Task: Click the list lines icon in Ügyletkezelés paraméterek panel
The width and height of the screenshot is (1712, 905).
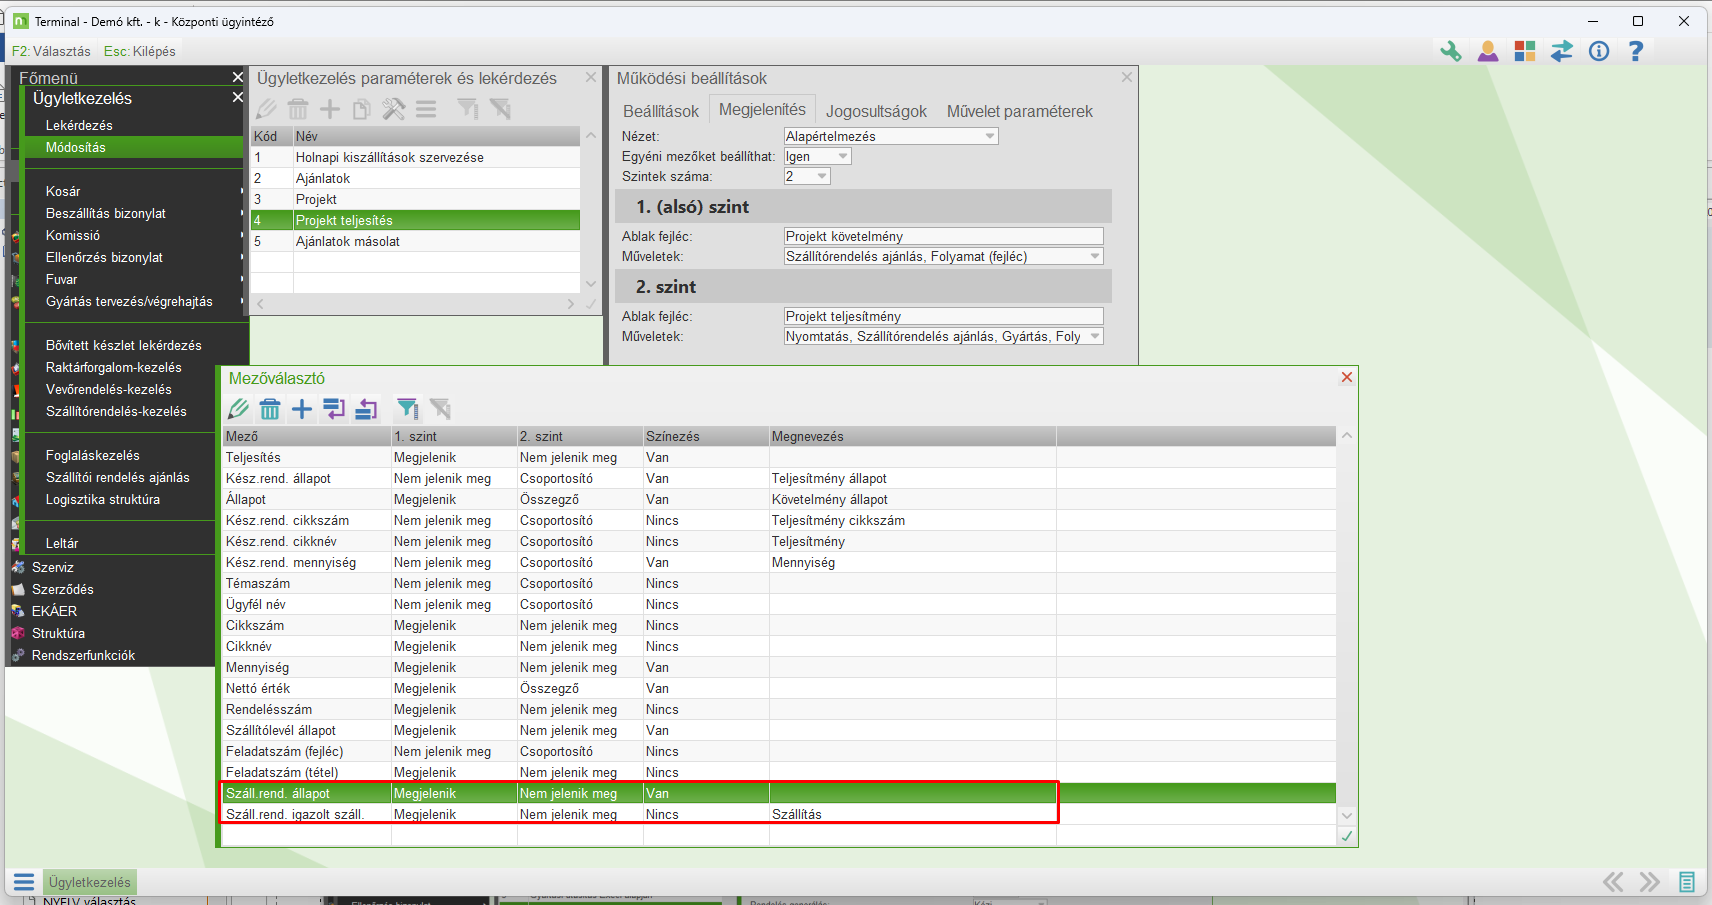Action: point(426,108)
